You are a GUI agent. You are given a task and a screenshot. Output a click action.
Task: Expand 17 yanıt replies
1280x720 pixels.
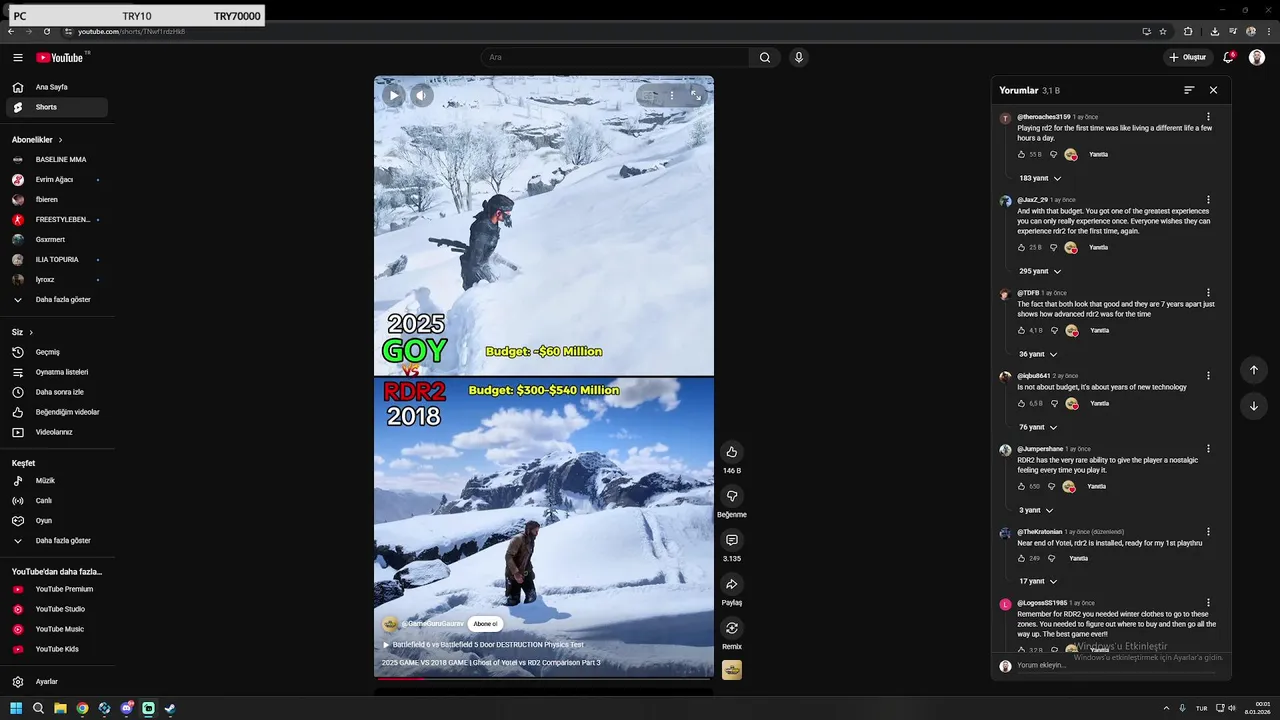pos(1038,581)
